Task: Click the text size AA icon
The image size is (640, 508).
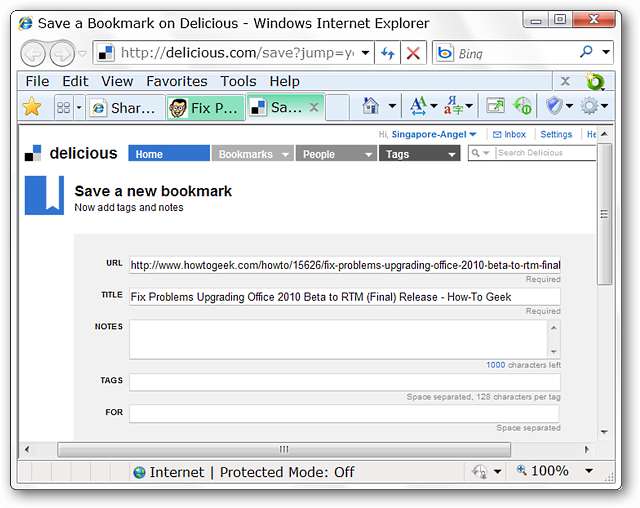Action: coord(418,106)
